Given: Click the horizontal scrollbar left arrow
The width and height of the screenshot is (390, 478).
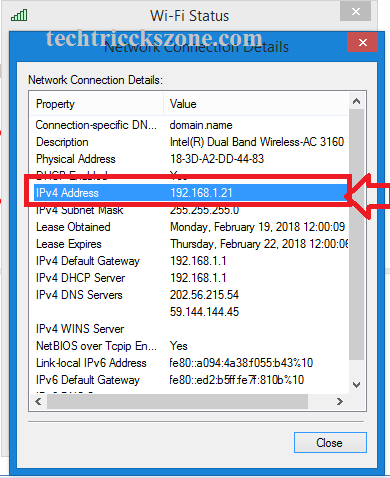Looking at the screenshot, I should [38, 401].
